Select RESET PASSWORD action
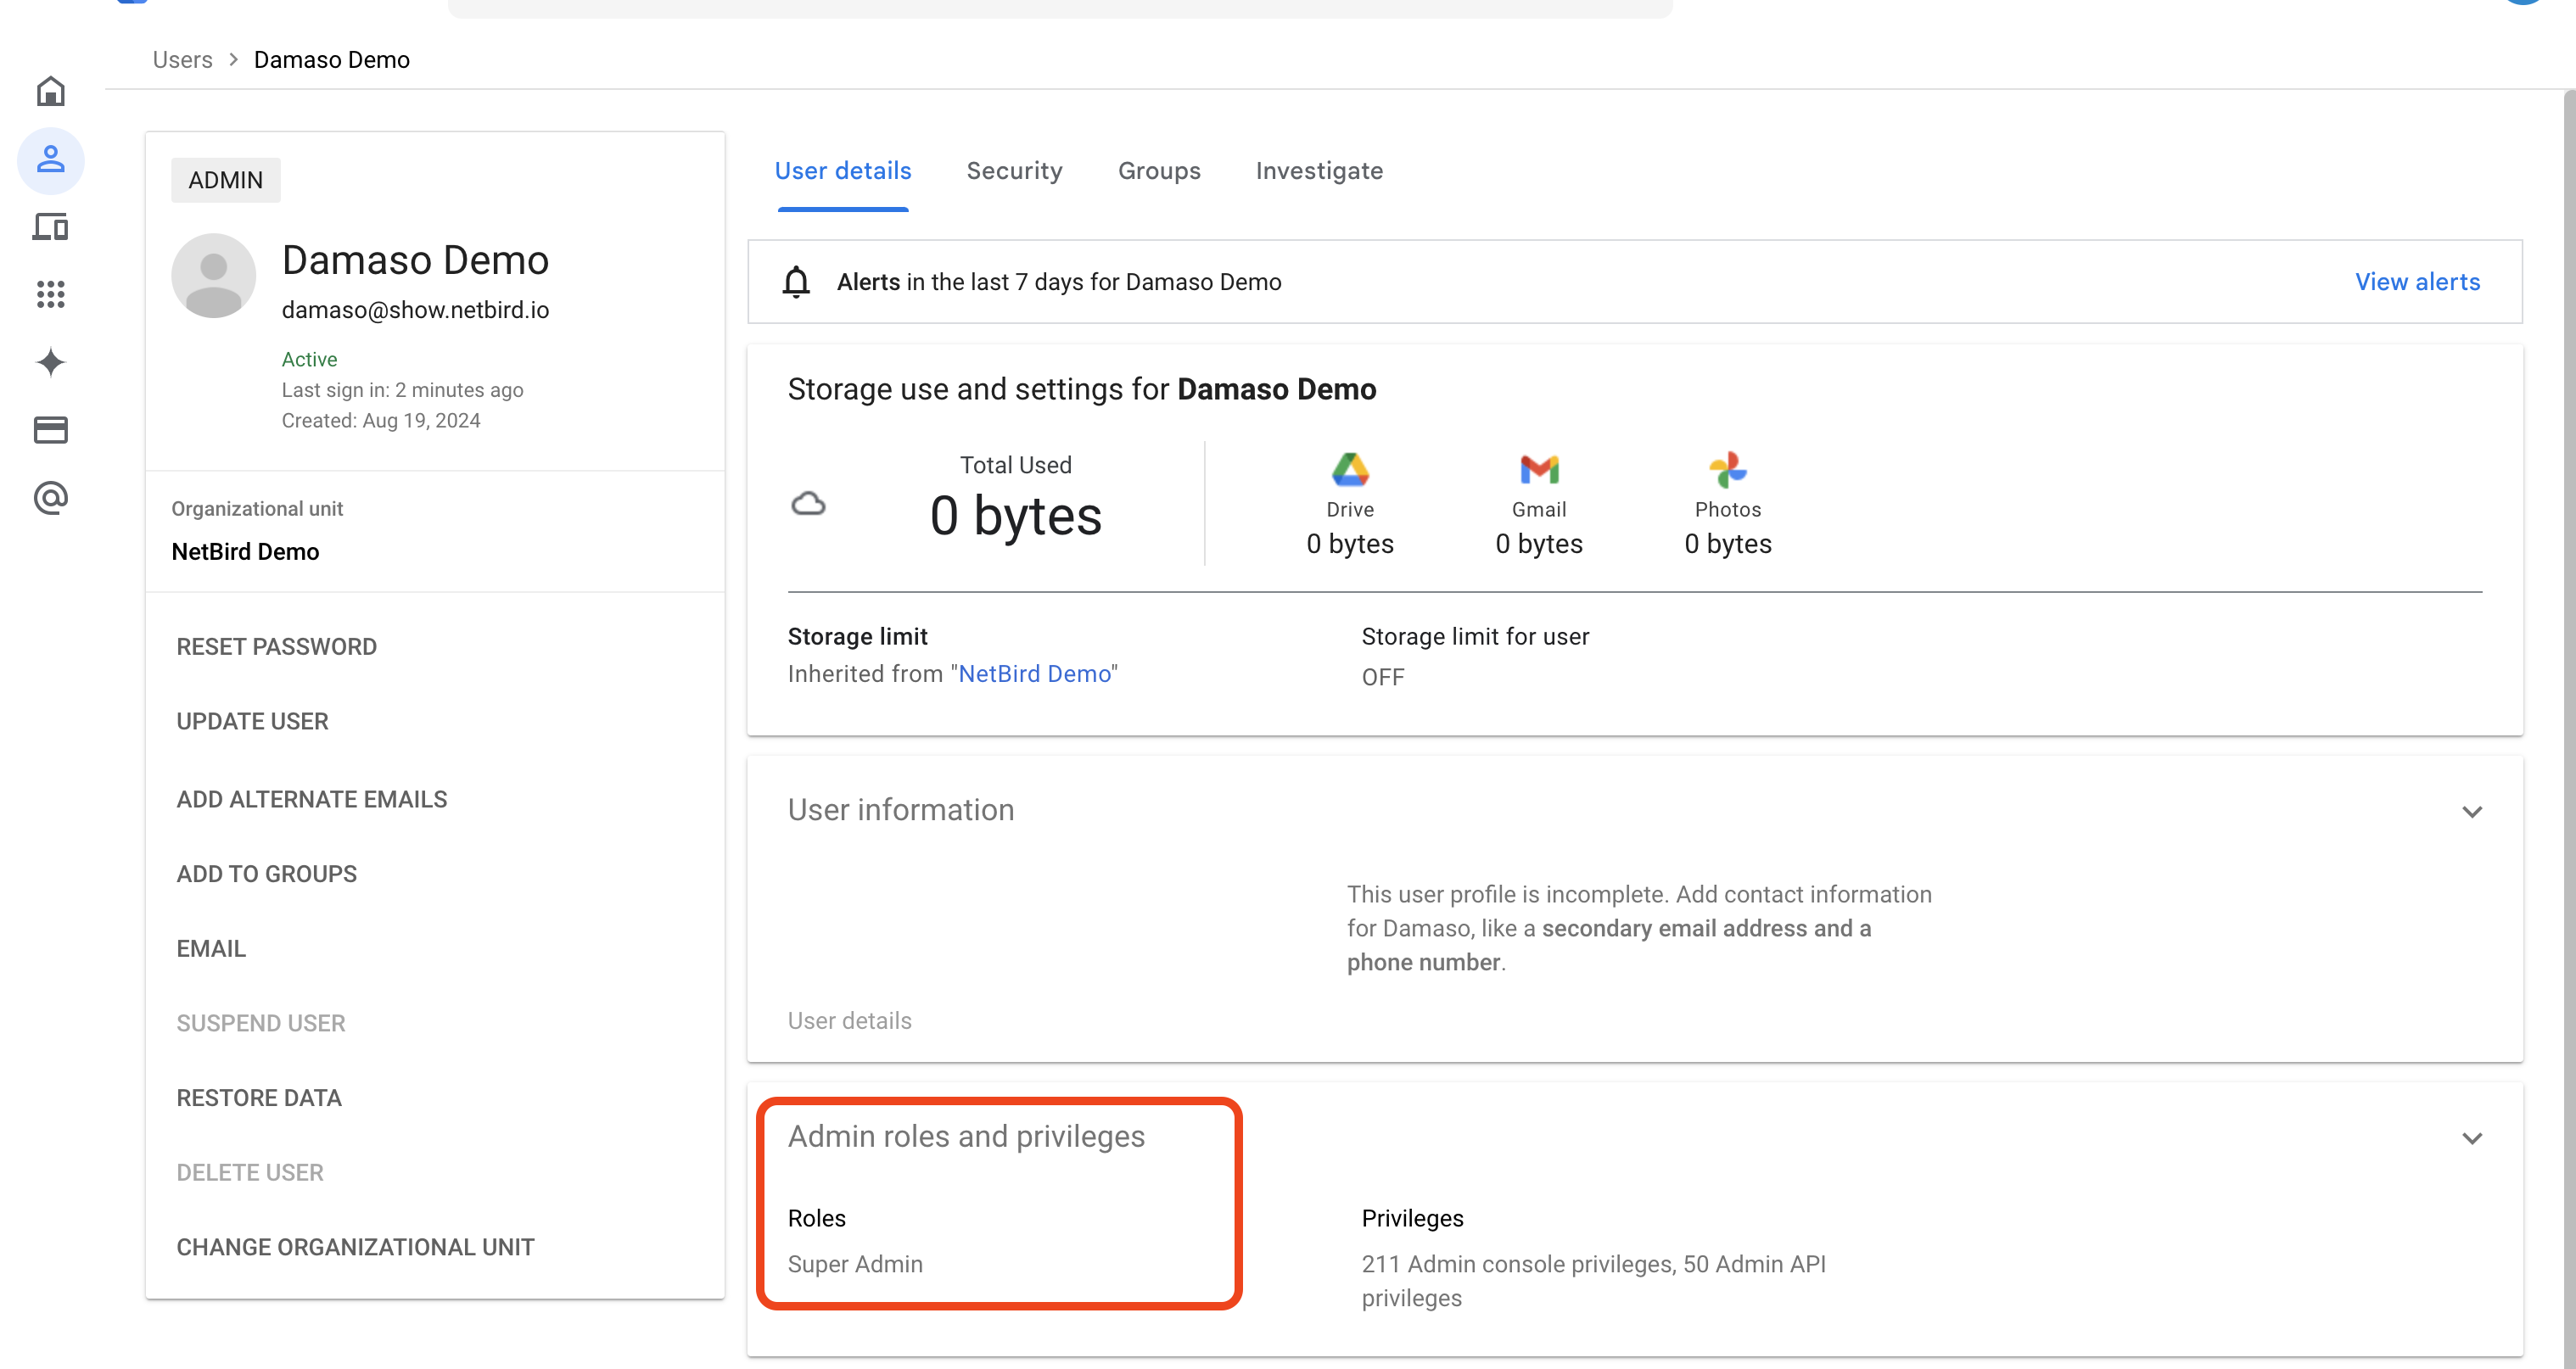 tap(277, 646)
